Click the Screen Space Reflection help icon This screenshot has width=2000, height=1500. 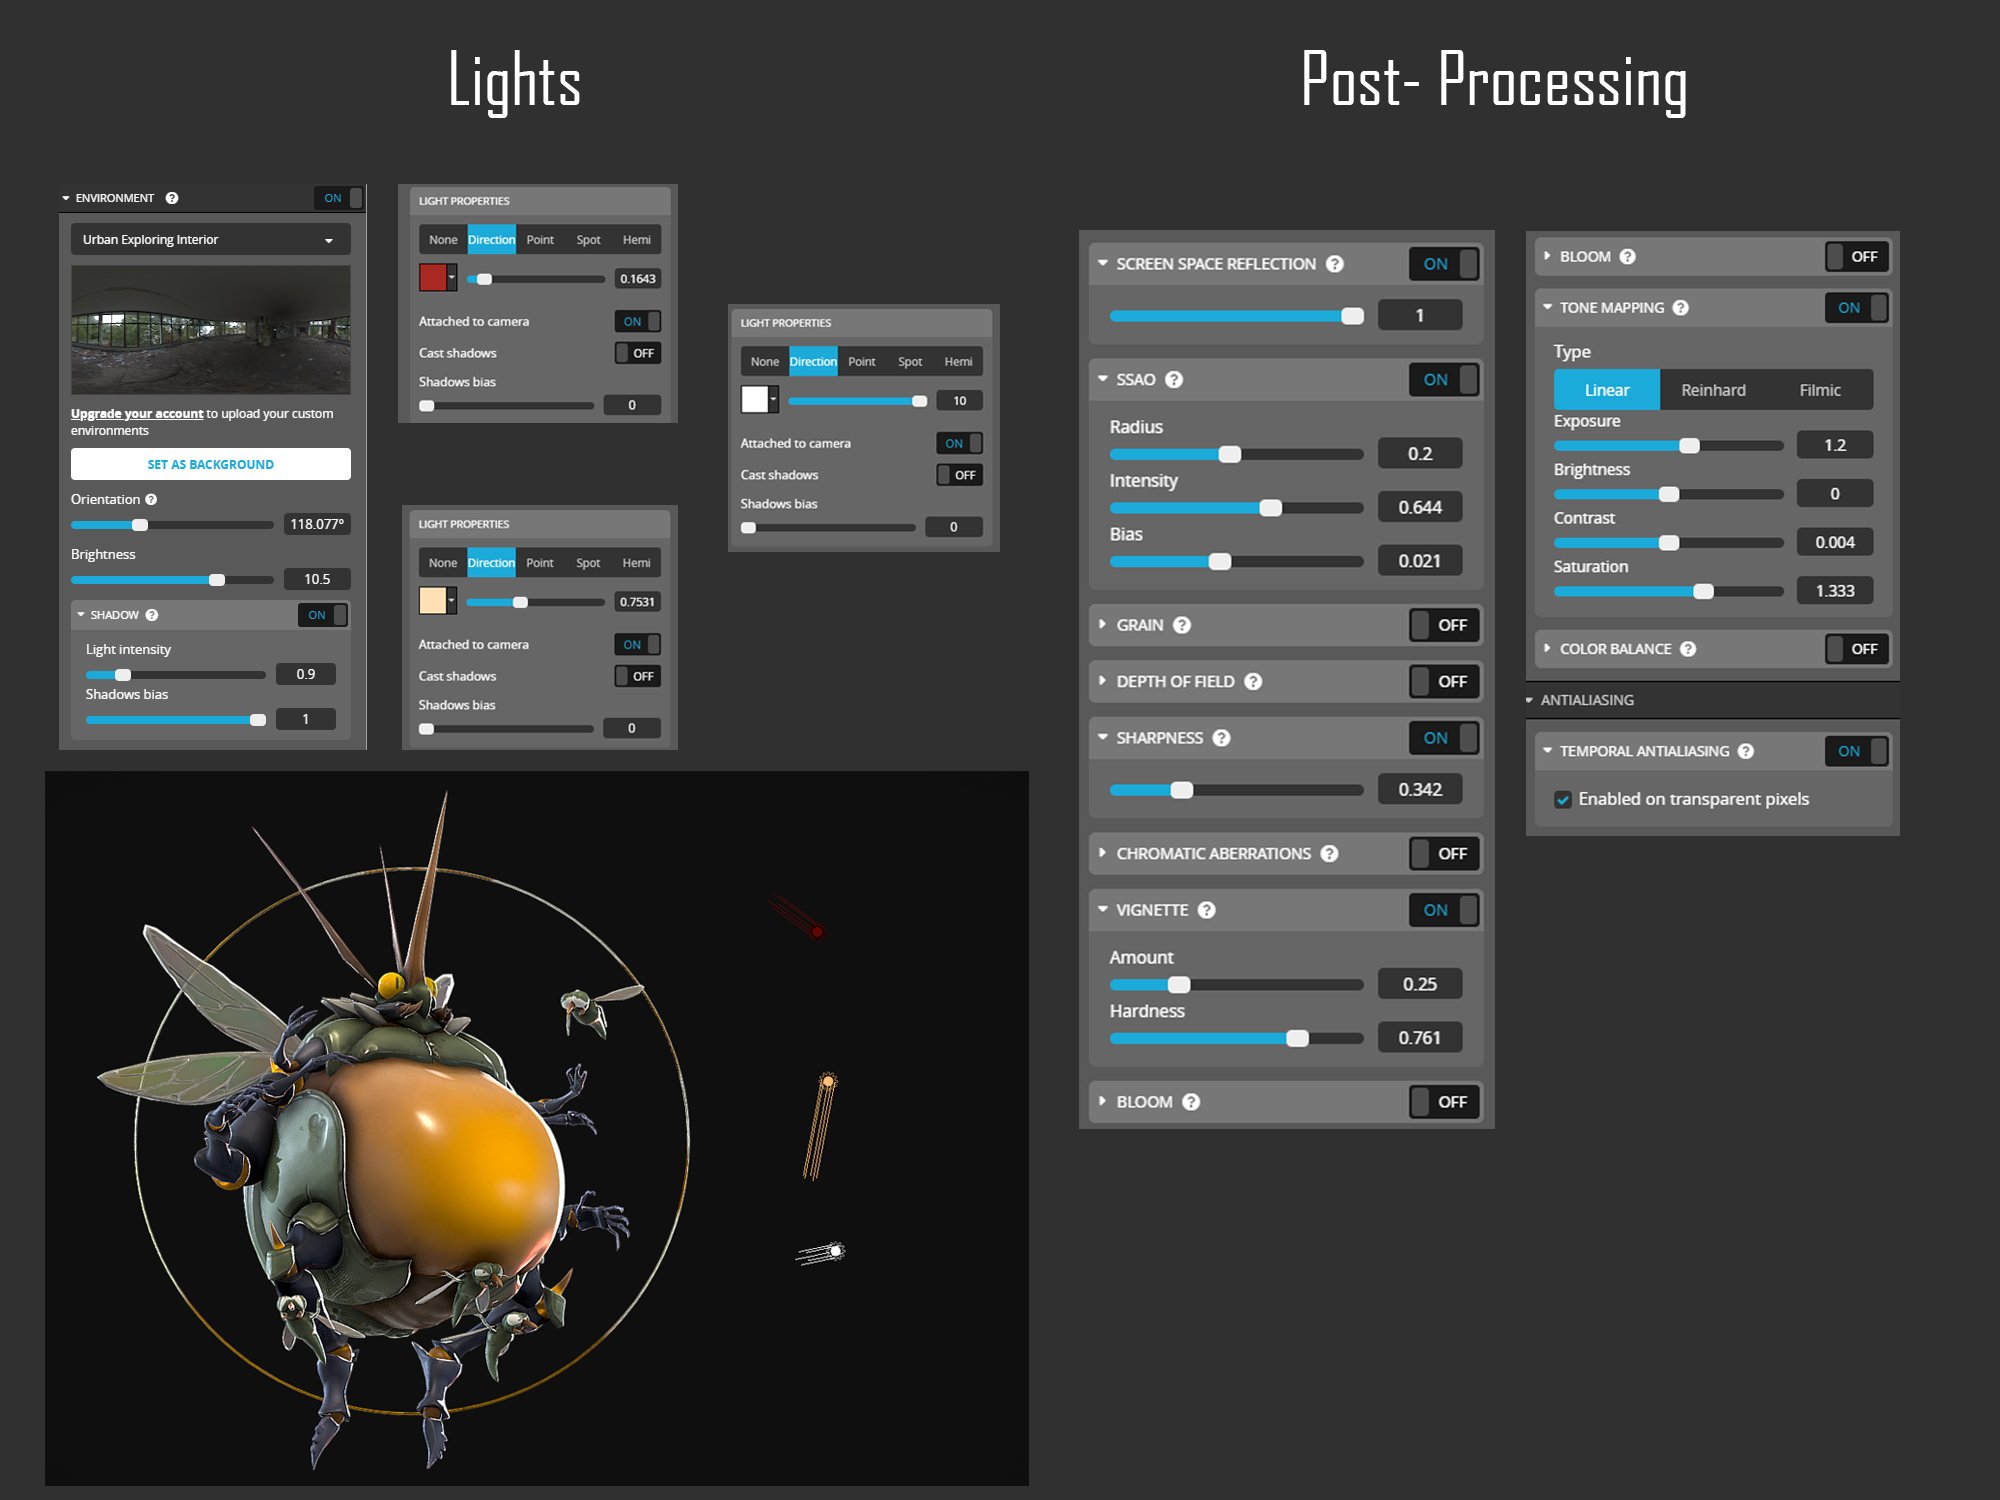coord(1334,264)
